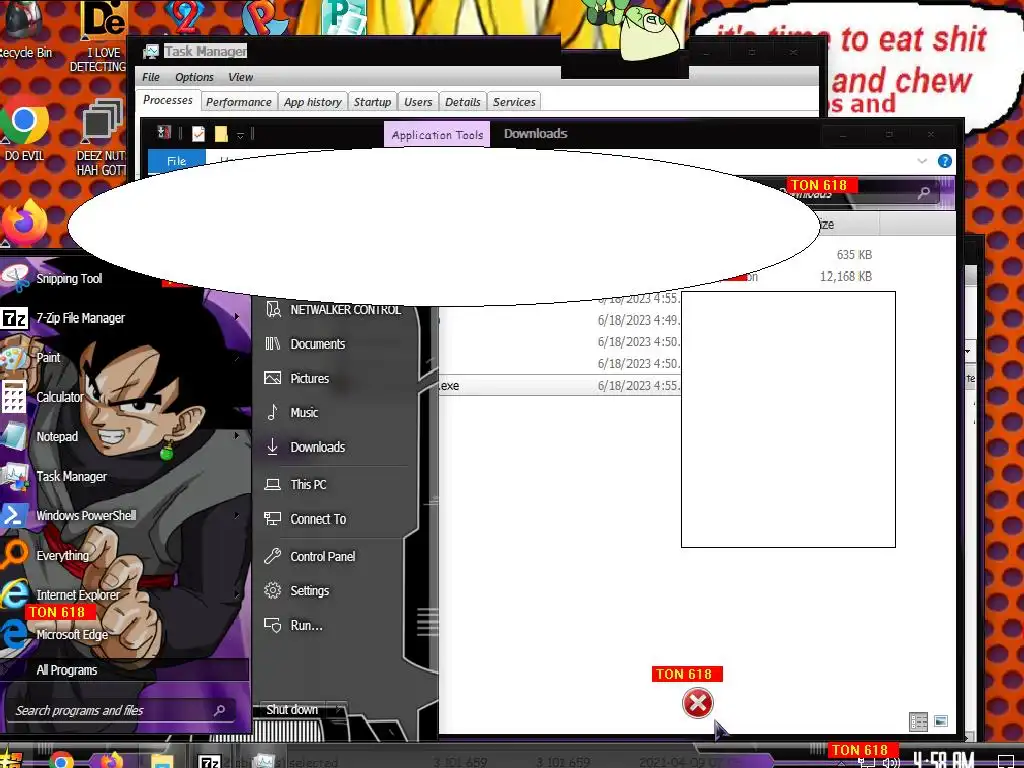1024x768 pixels.
Task: Expand the Explorer ribbon chevron
Action: pos(921,161)
